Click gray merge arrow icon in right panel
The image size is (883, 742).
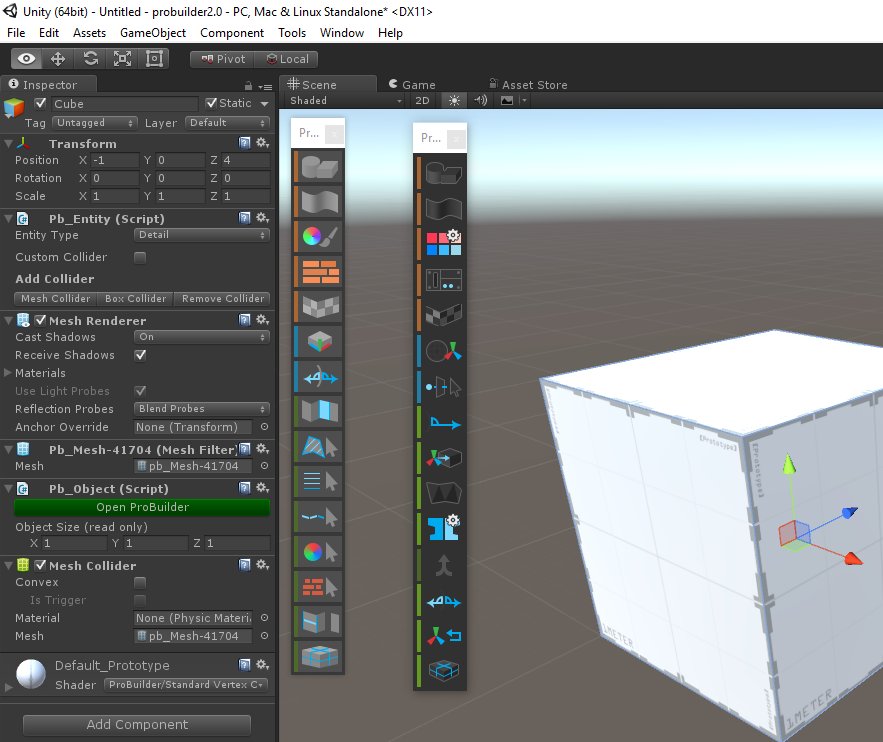(x=444, y=565)
